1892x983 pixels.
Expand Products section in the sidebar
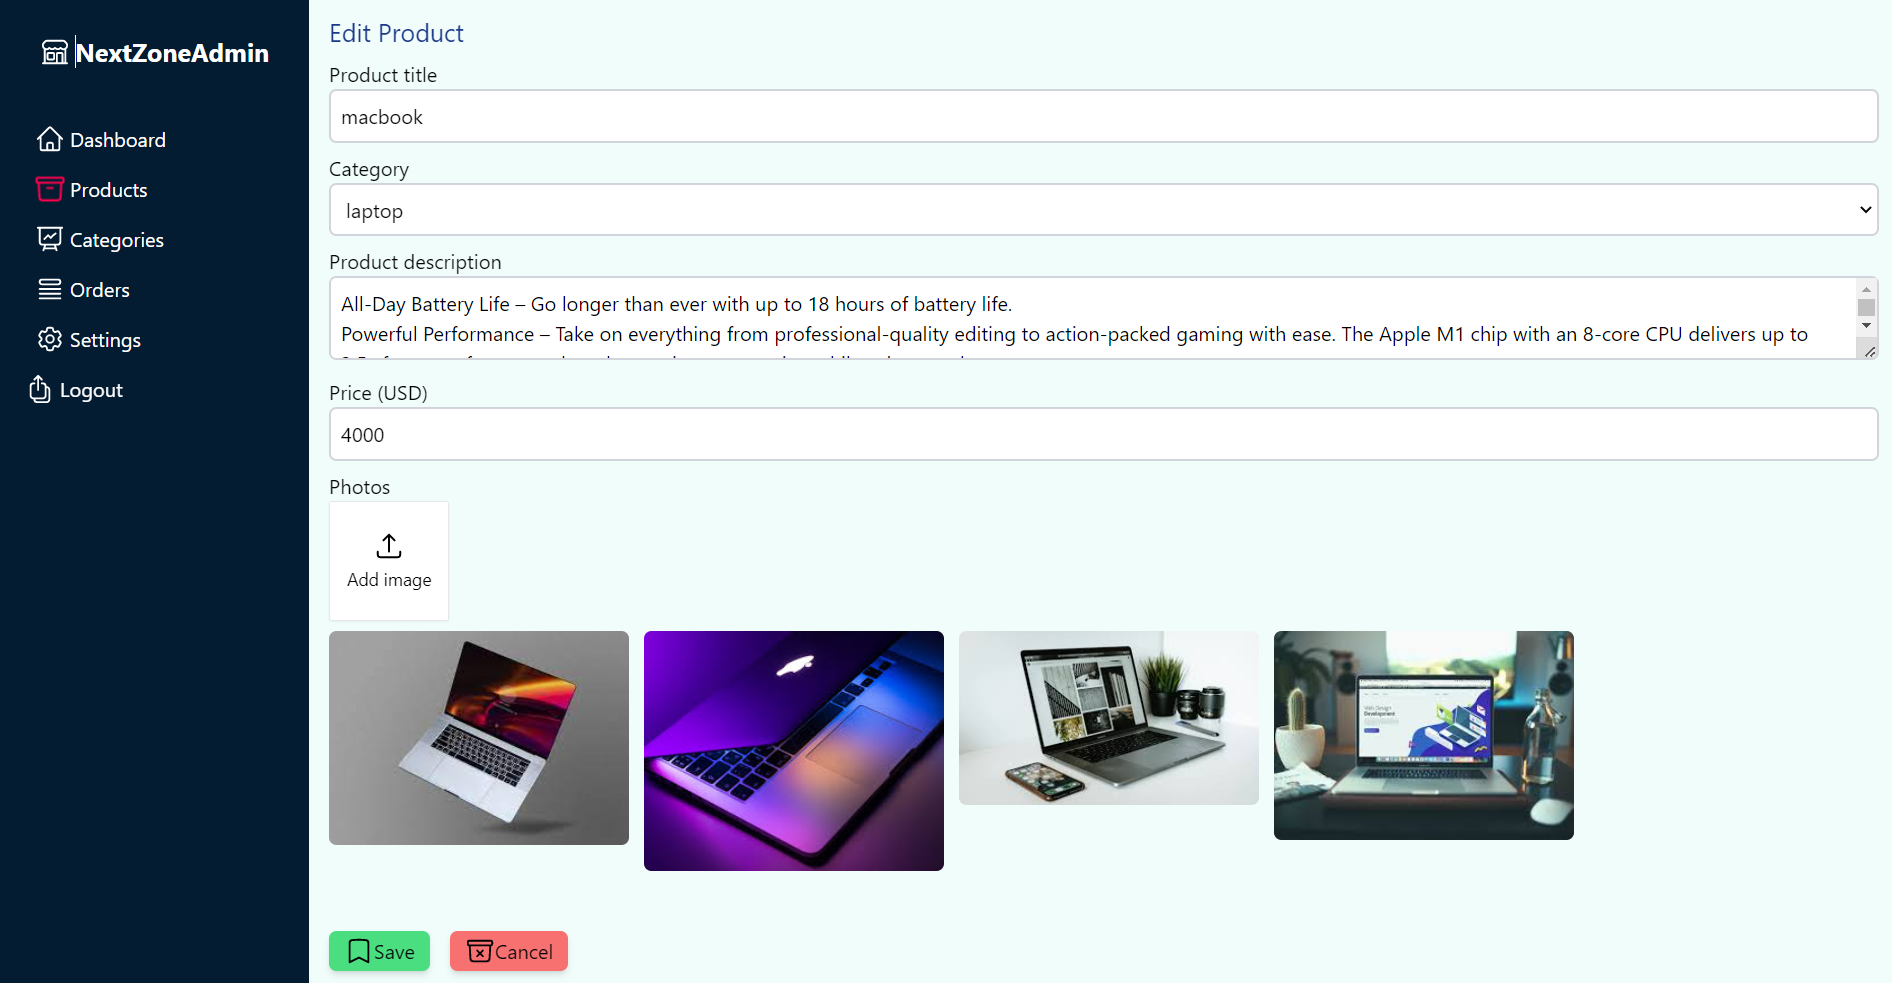[x=109, y=189]
